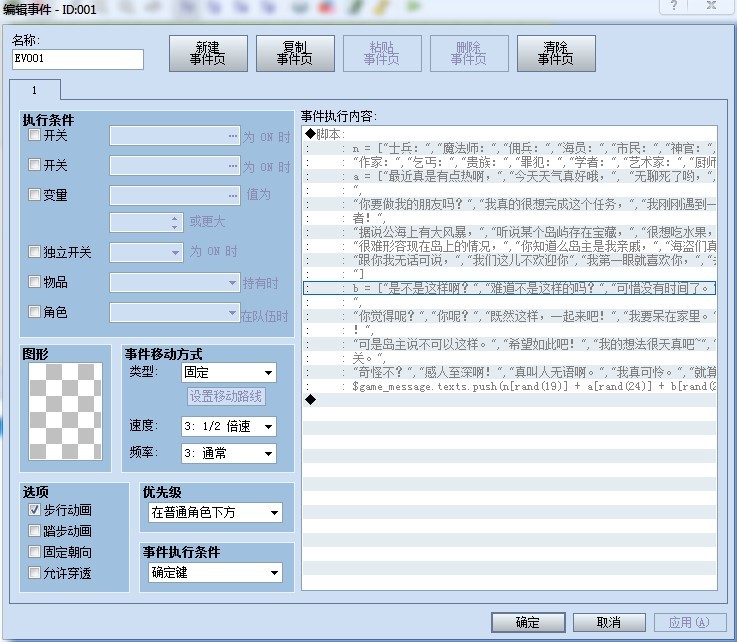
Task: Enable the second 开关 condition checkbox
Action: (34, 165)
